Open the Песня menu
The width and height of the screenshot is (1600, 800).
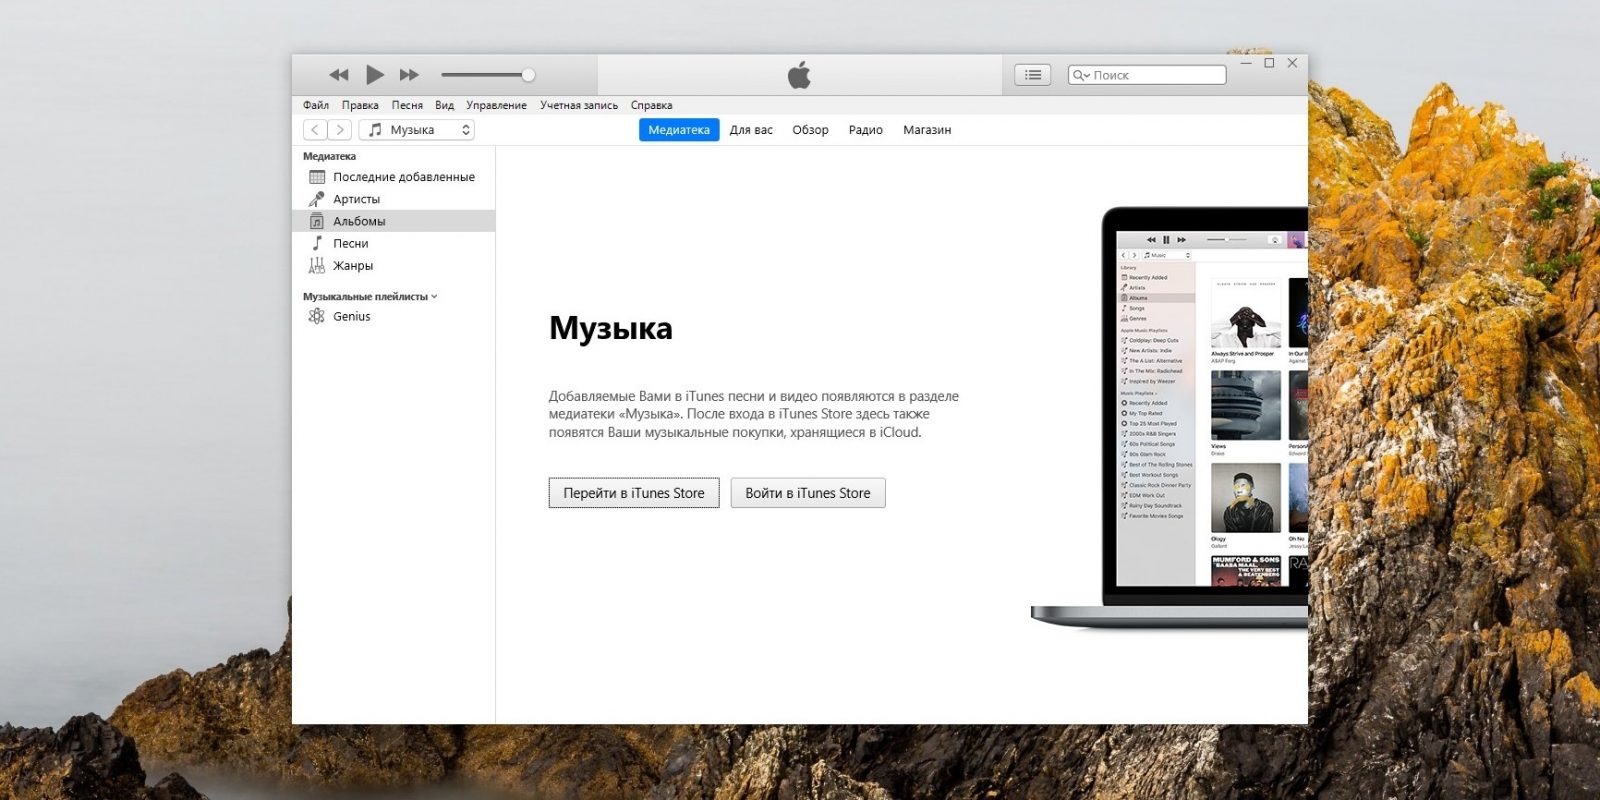tap(407, 105)
